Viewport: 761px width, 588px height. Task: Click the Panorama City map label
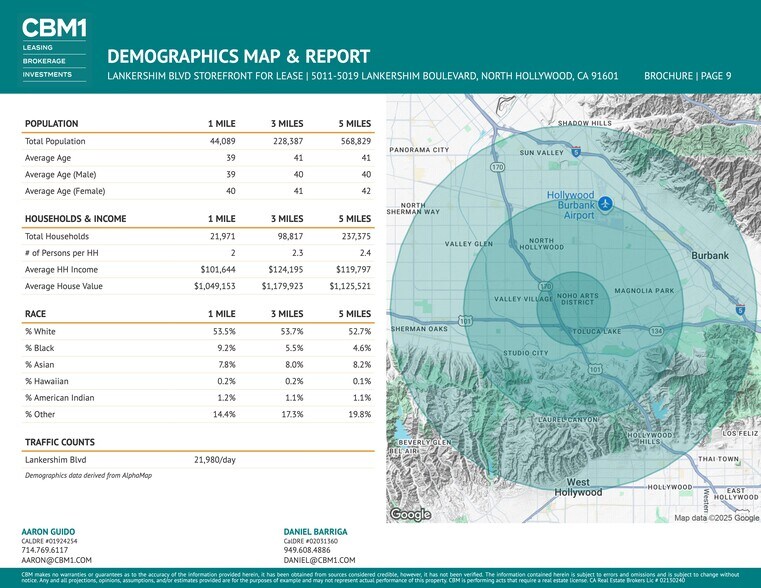tap(419, 150)
